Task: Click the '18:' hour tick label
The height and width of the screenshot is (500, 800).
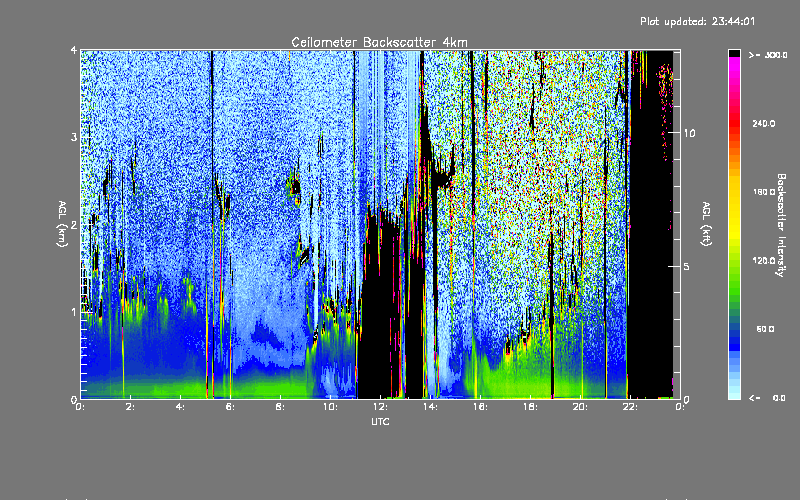Action: click(x=530, y=407)
